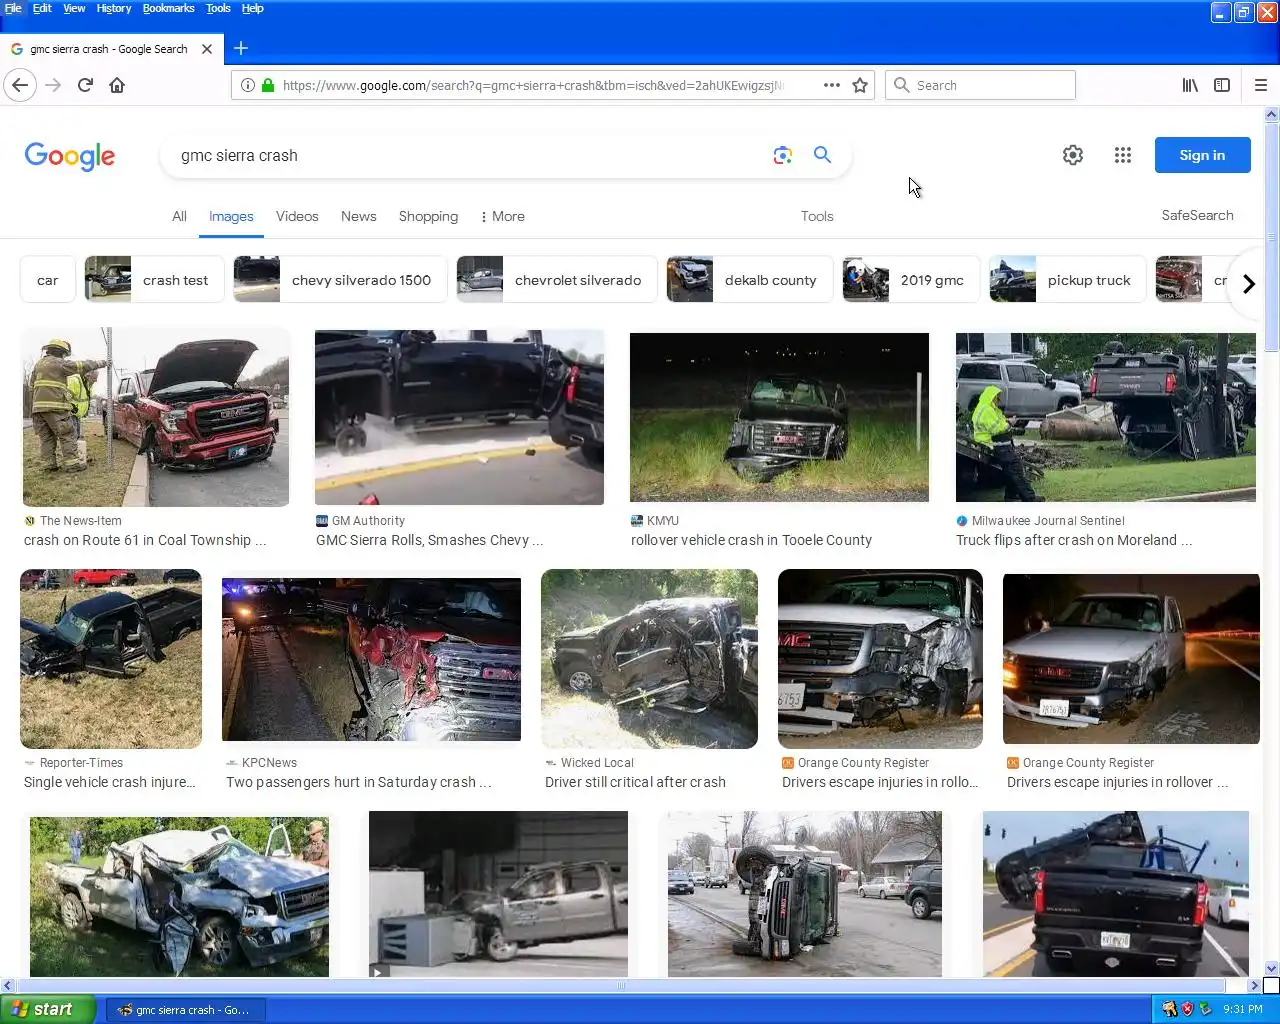
Task: Select the 'pickup truck' chip
Action: [1067, 280]
